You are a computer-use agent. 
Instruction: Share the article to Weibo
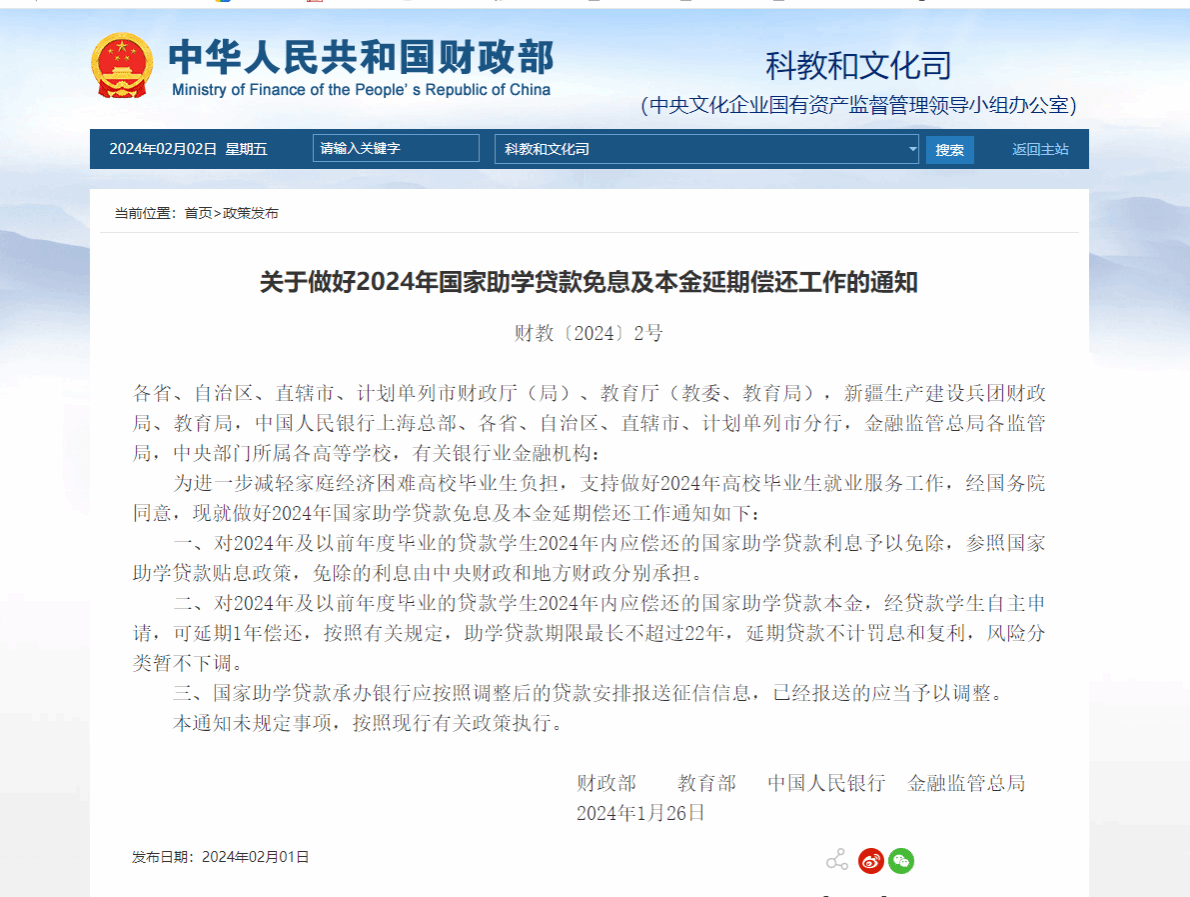[871, 860]
